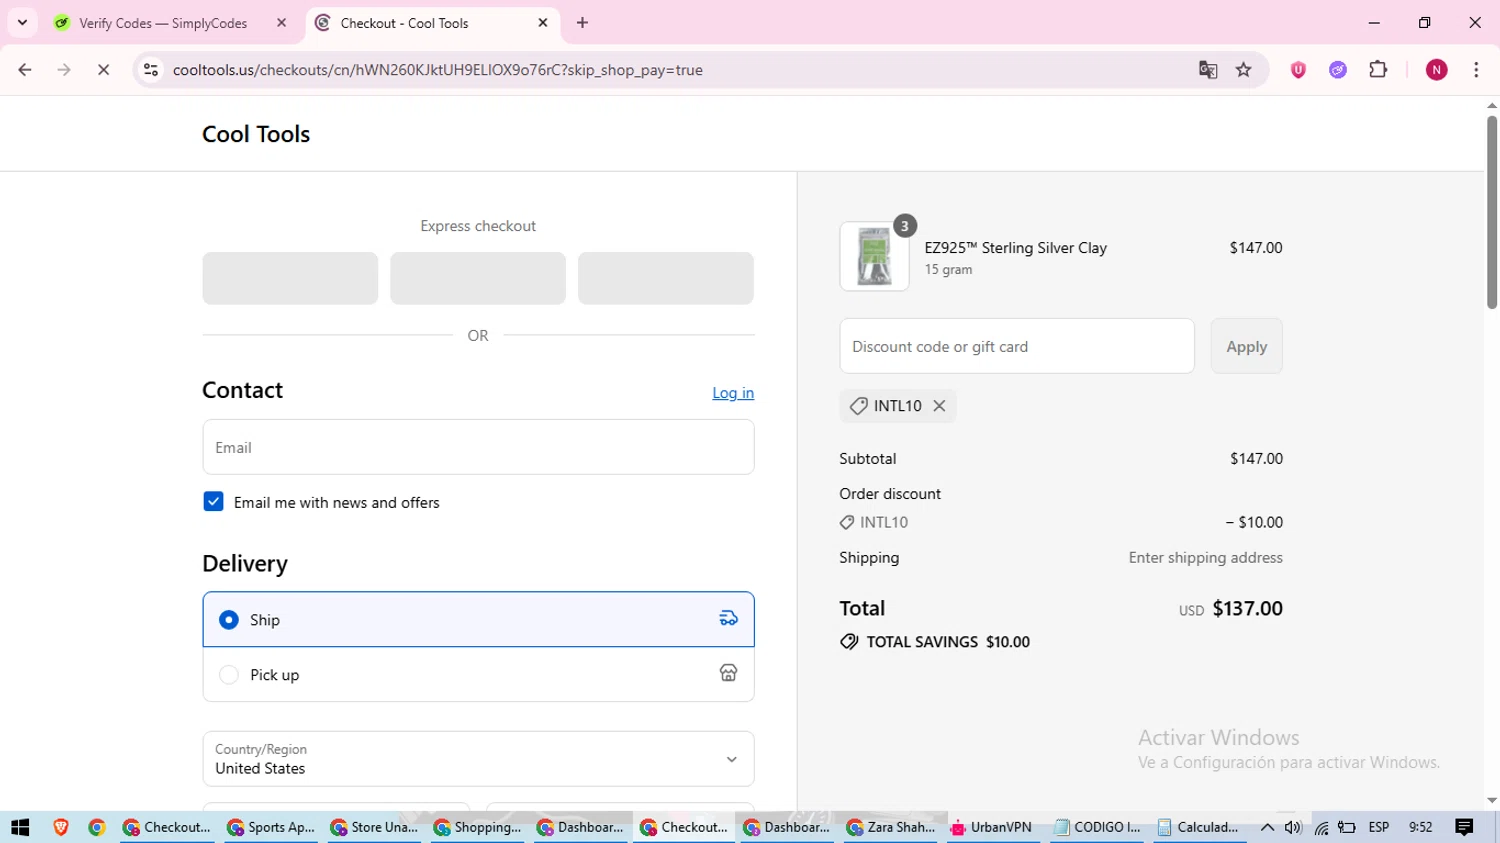Open UrbanVPN from the taskbar

pos(992,827)
